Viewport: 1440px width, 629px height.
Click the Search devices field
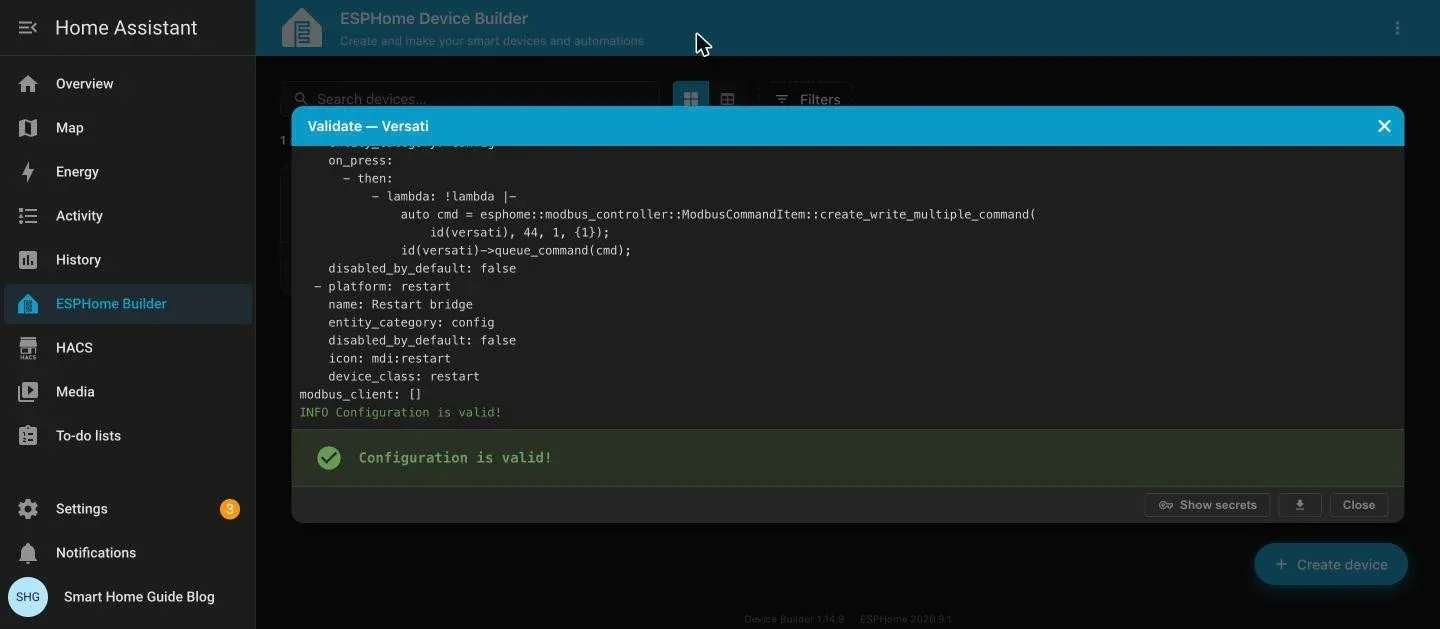470,99
